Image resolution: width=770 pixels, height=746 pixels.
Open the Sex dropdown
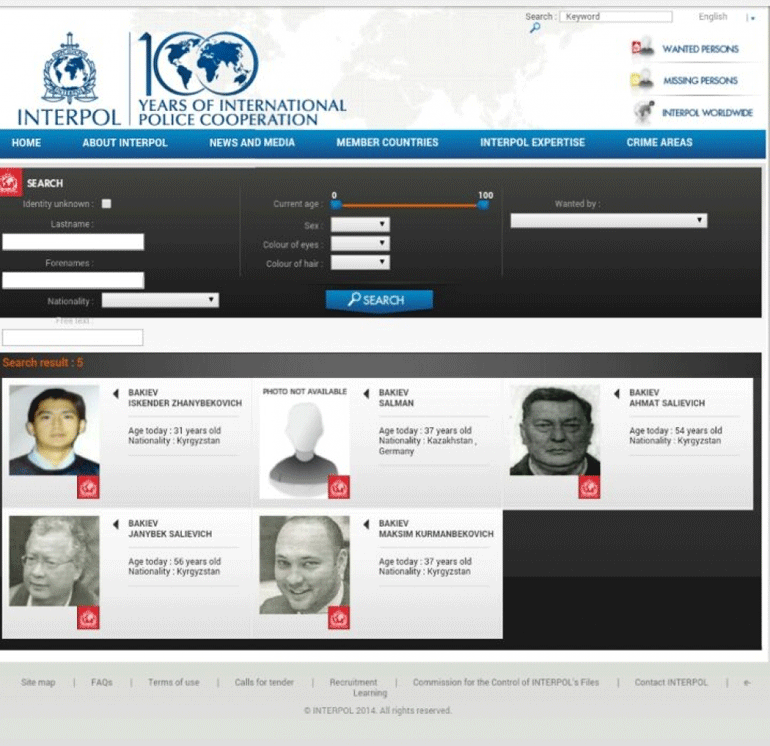click(360, 224)
